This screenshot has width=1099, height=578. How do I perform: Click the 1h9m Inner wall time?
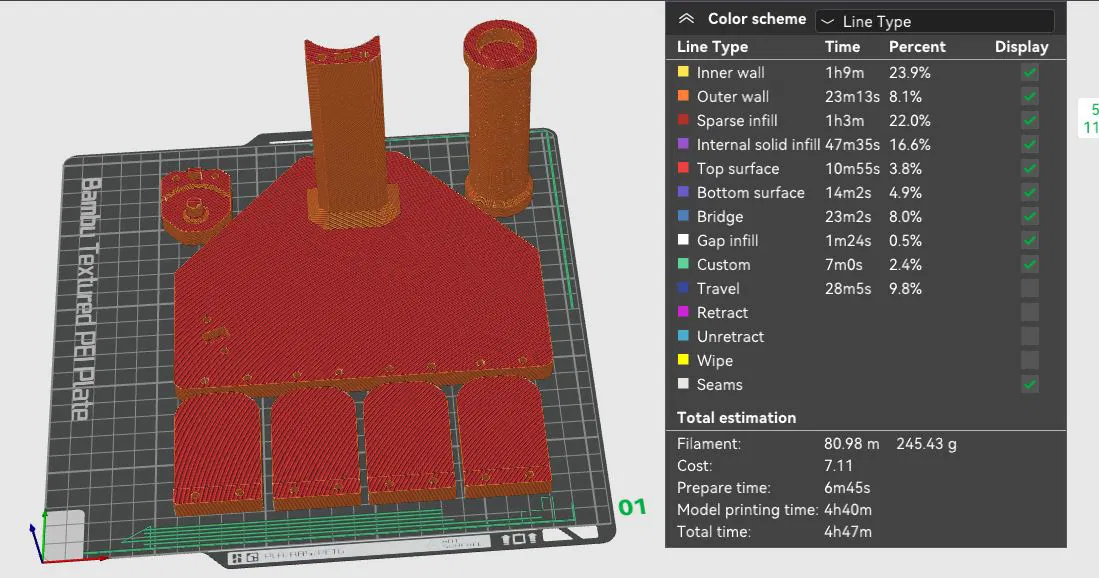pos(844,72)
